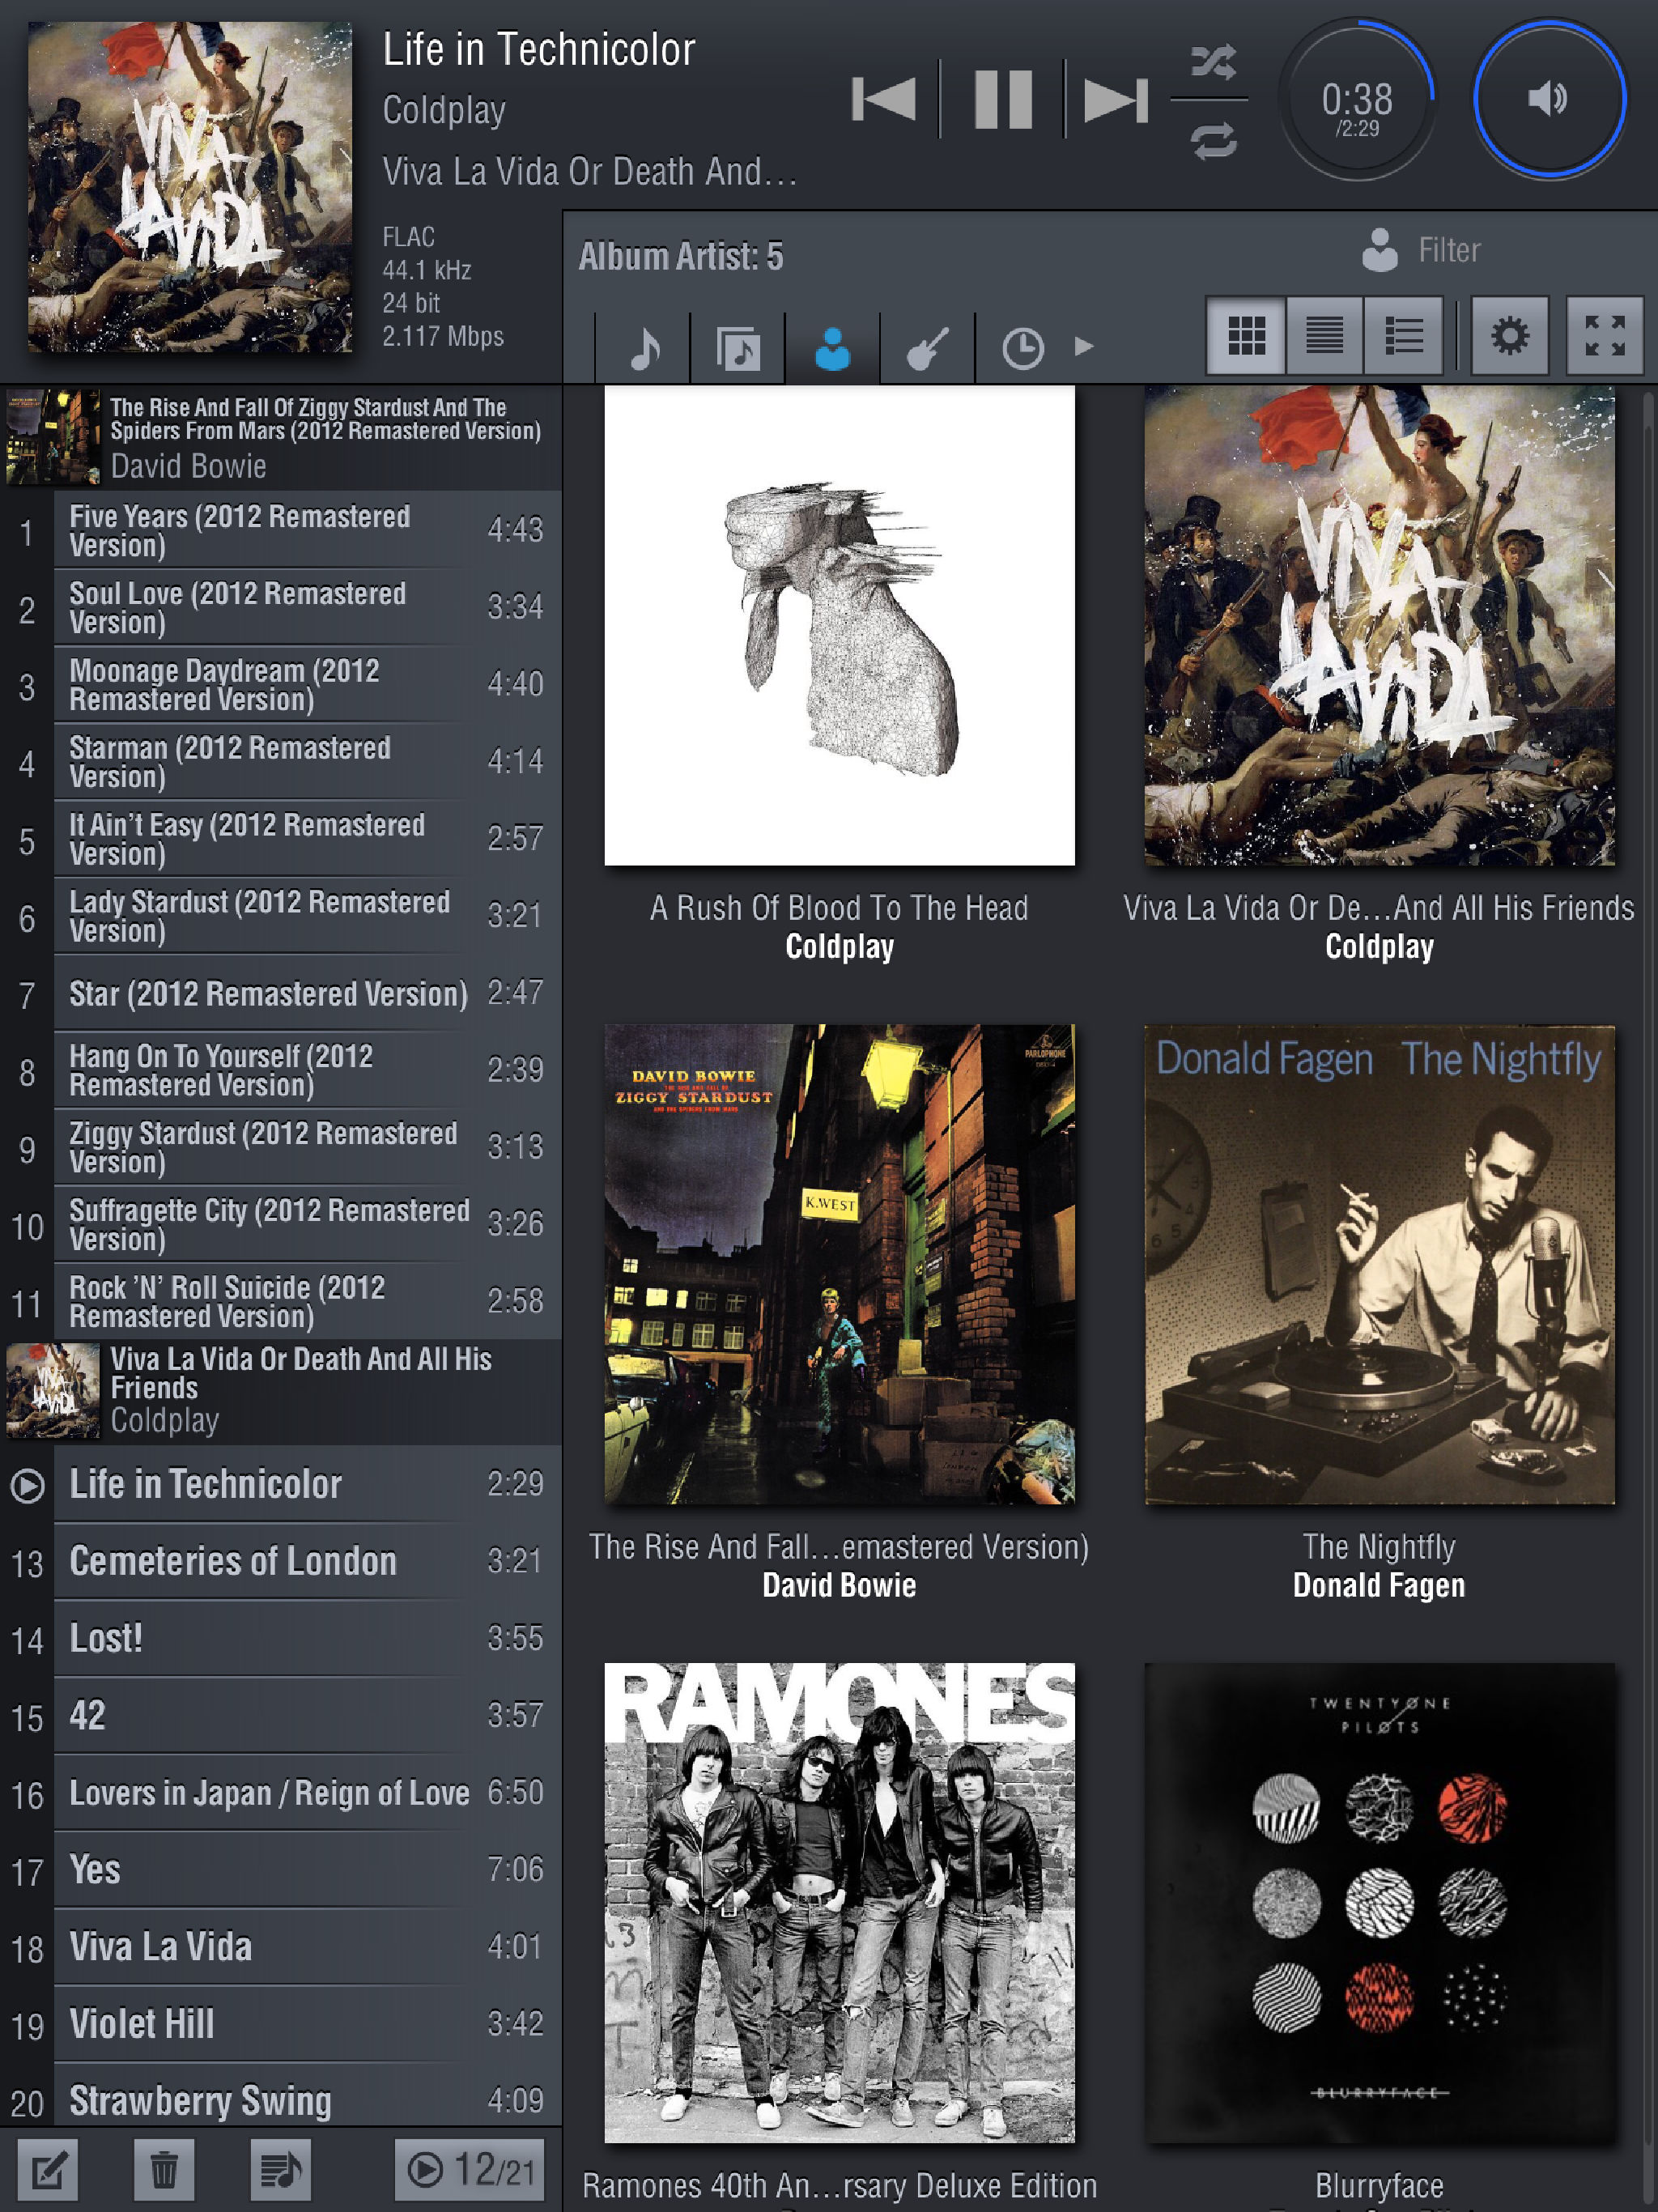Play Suffragette City track
This screenshot has height=2212, width=1658.
click(280, 1224)
